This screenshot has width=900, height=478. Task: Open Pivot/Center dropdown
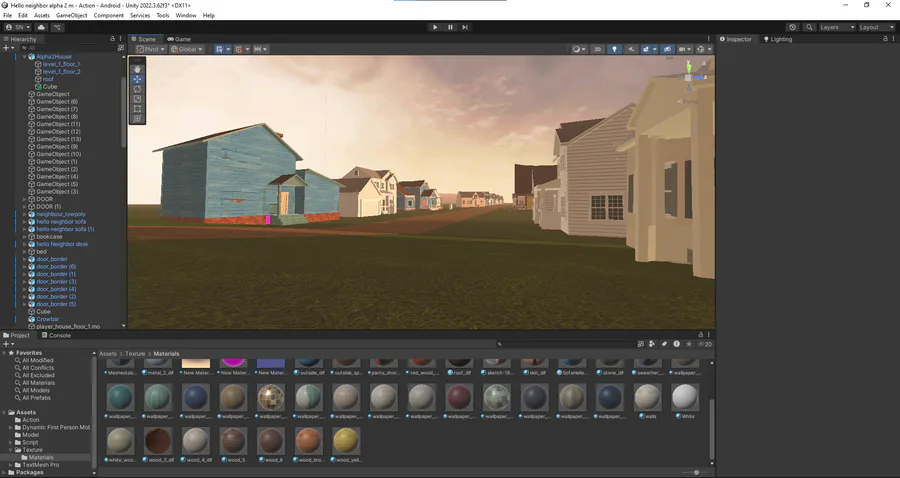(150, 49)
